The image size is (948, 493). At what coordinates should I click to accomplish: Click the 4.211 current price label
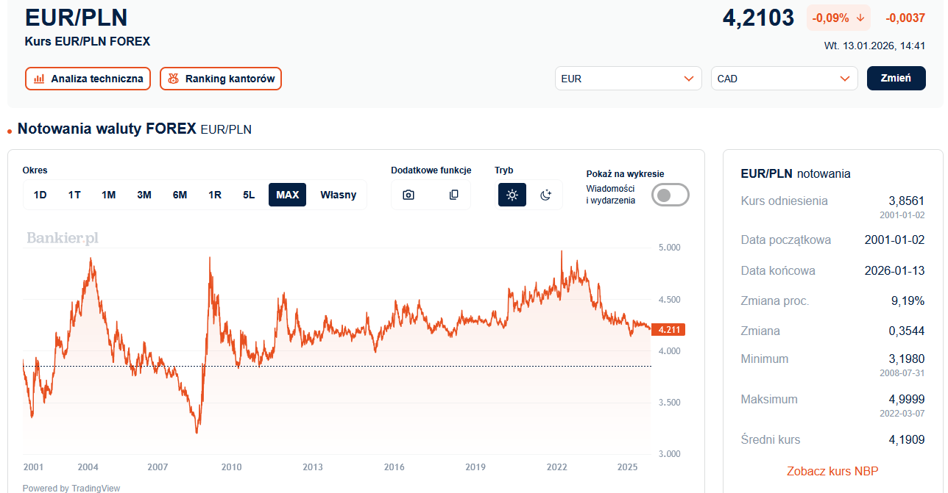667,329
